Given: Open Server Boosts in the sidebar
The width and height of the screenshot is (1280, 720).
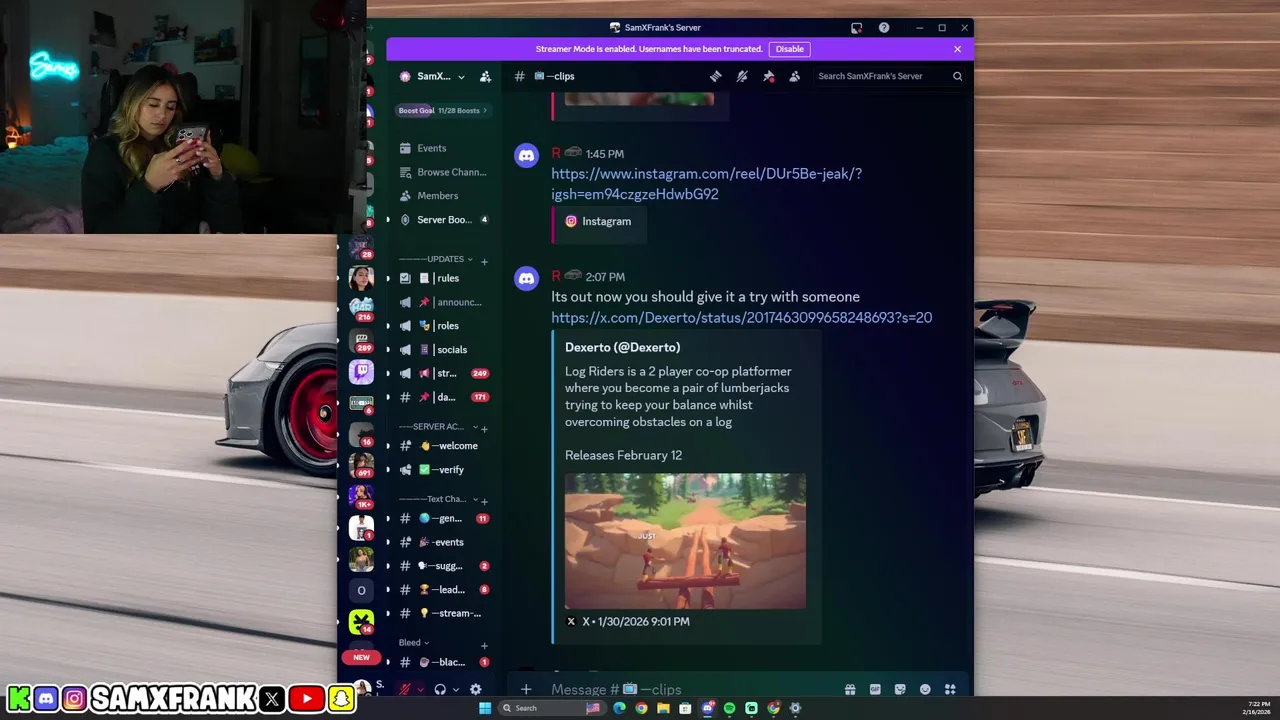Looking at the screenshot, I should coord(444,220).
